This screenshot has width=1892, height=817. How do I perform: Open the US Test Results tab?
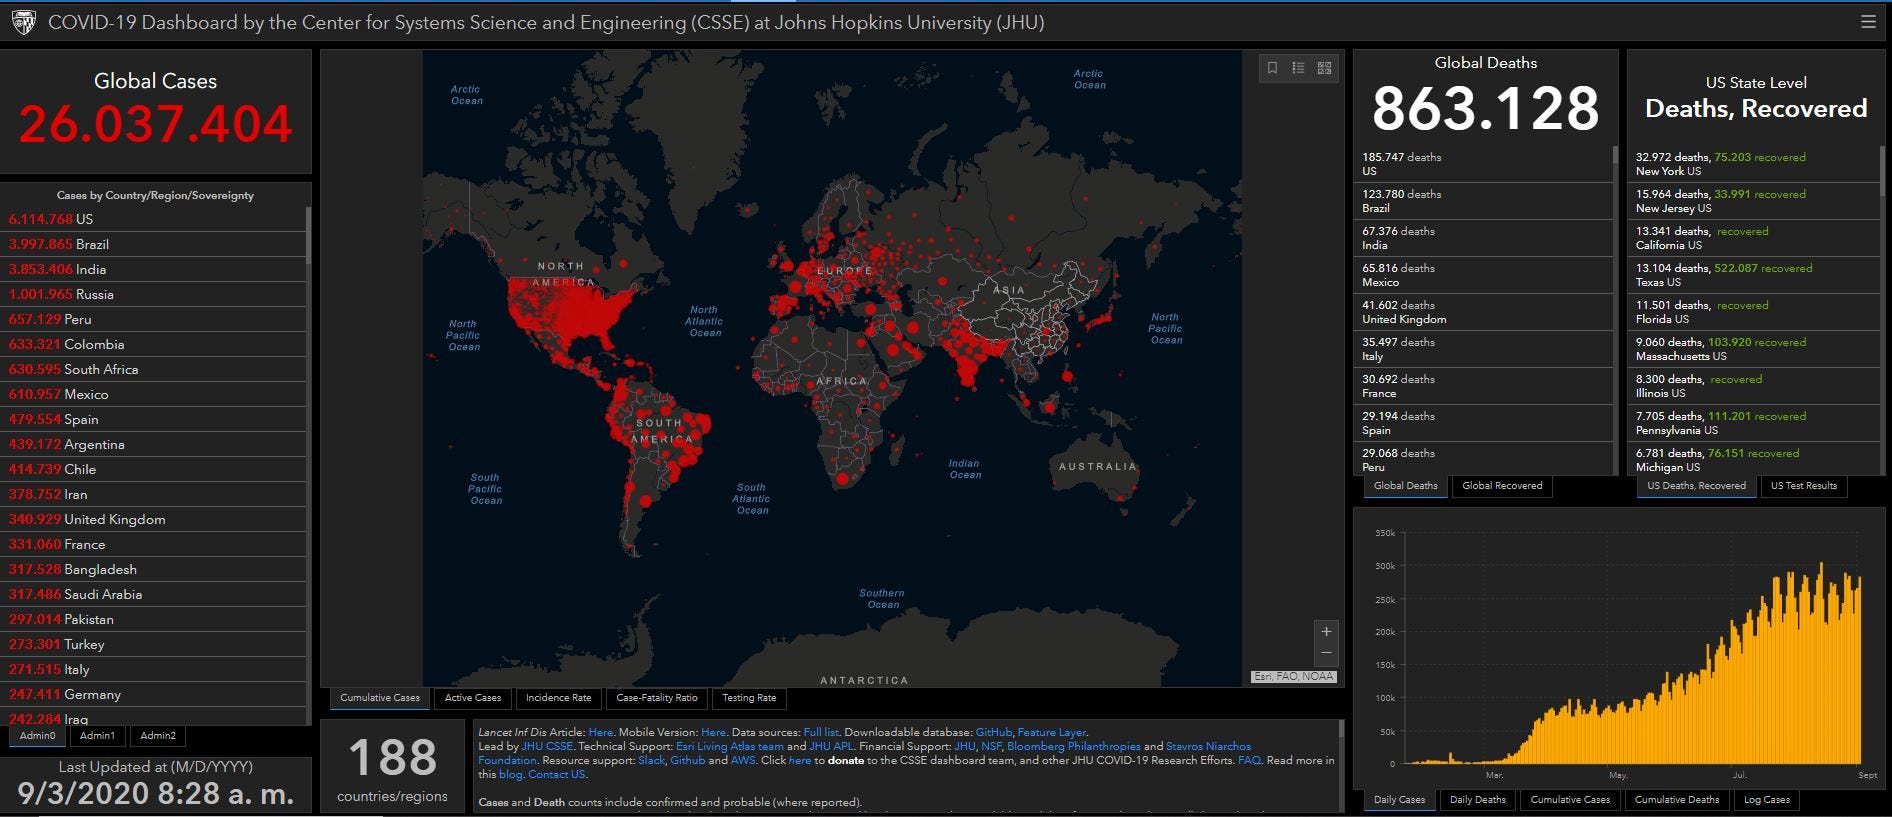pos(1804,486)
